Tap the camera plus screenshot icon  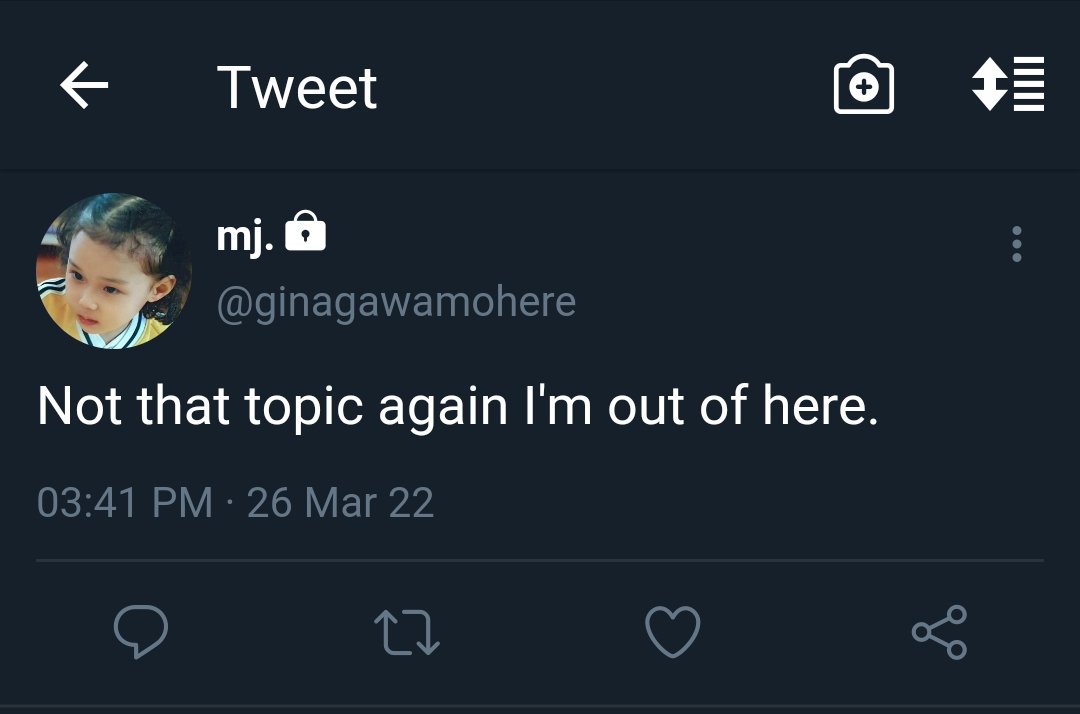tap(863, 84)
